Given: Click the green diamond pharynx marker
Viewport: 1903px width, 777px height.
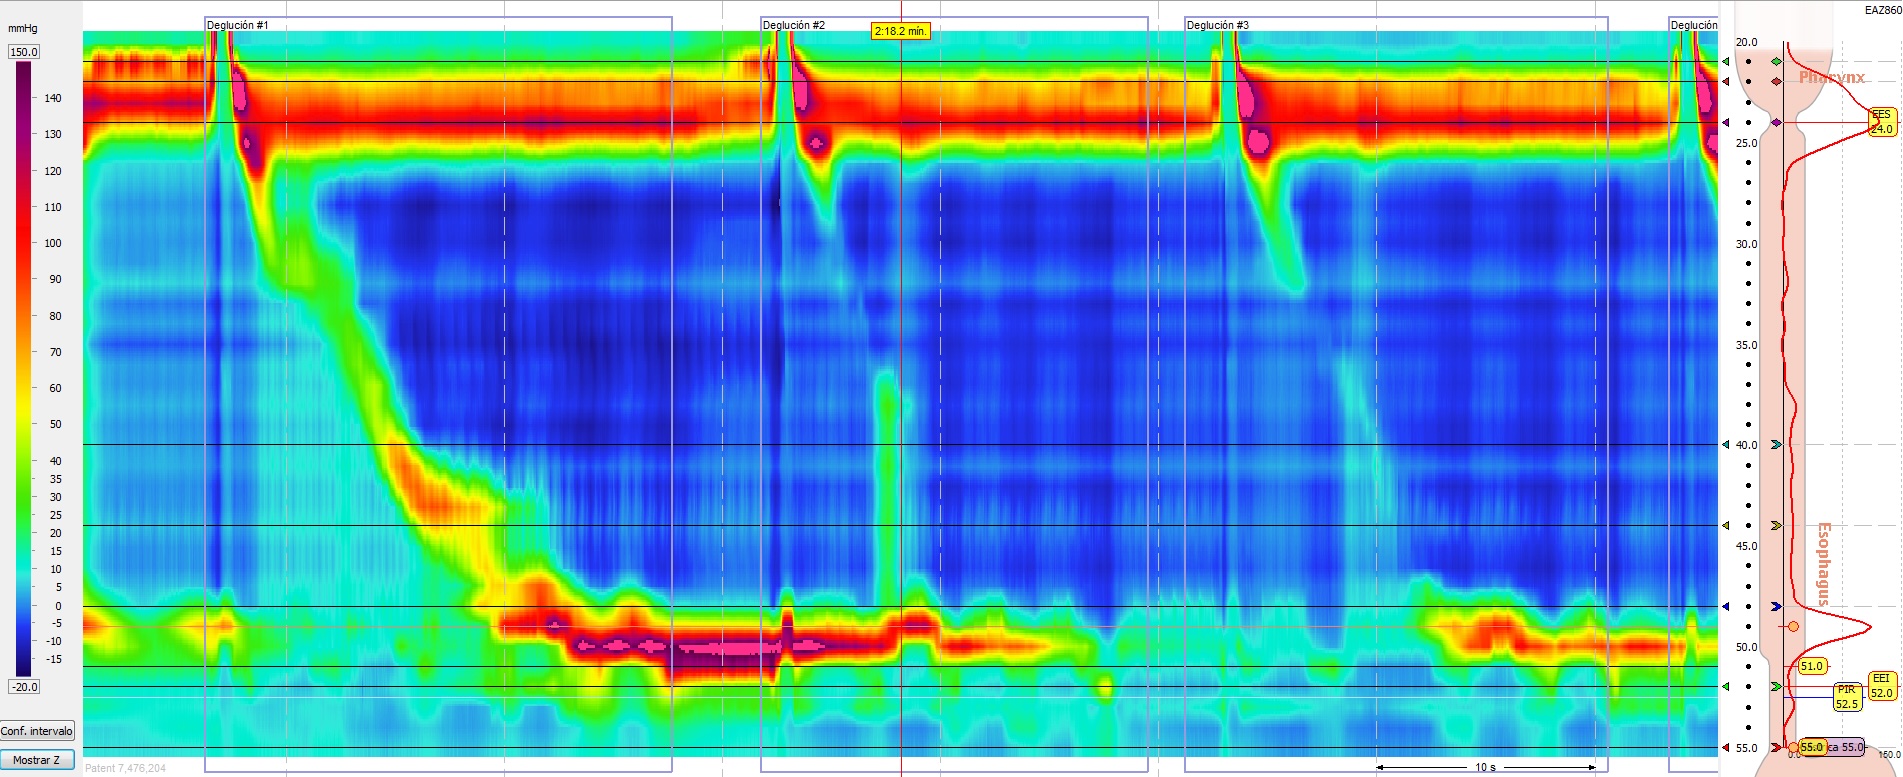Looking at the screenshot, I should (x=1776, y=62).
